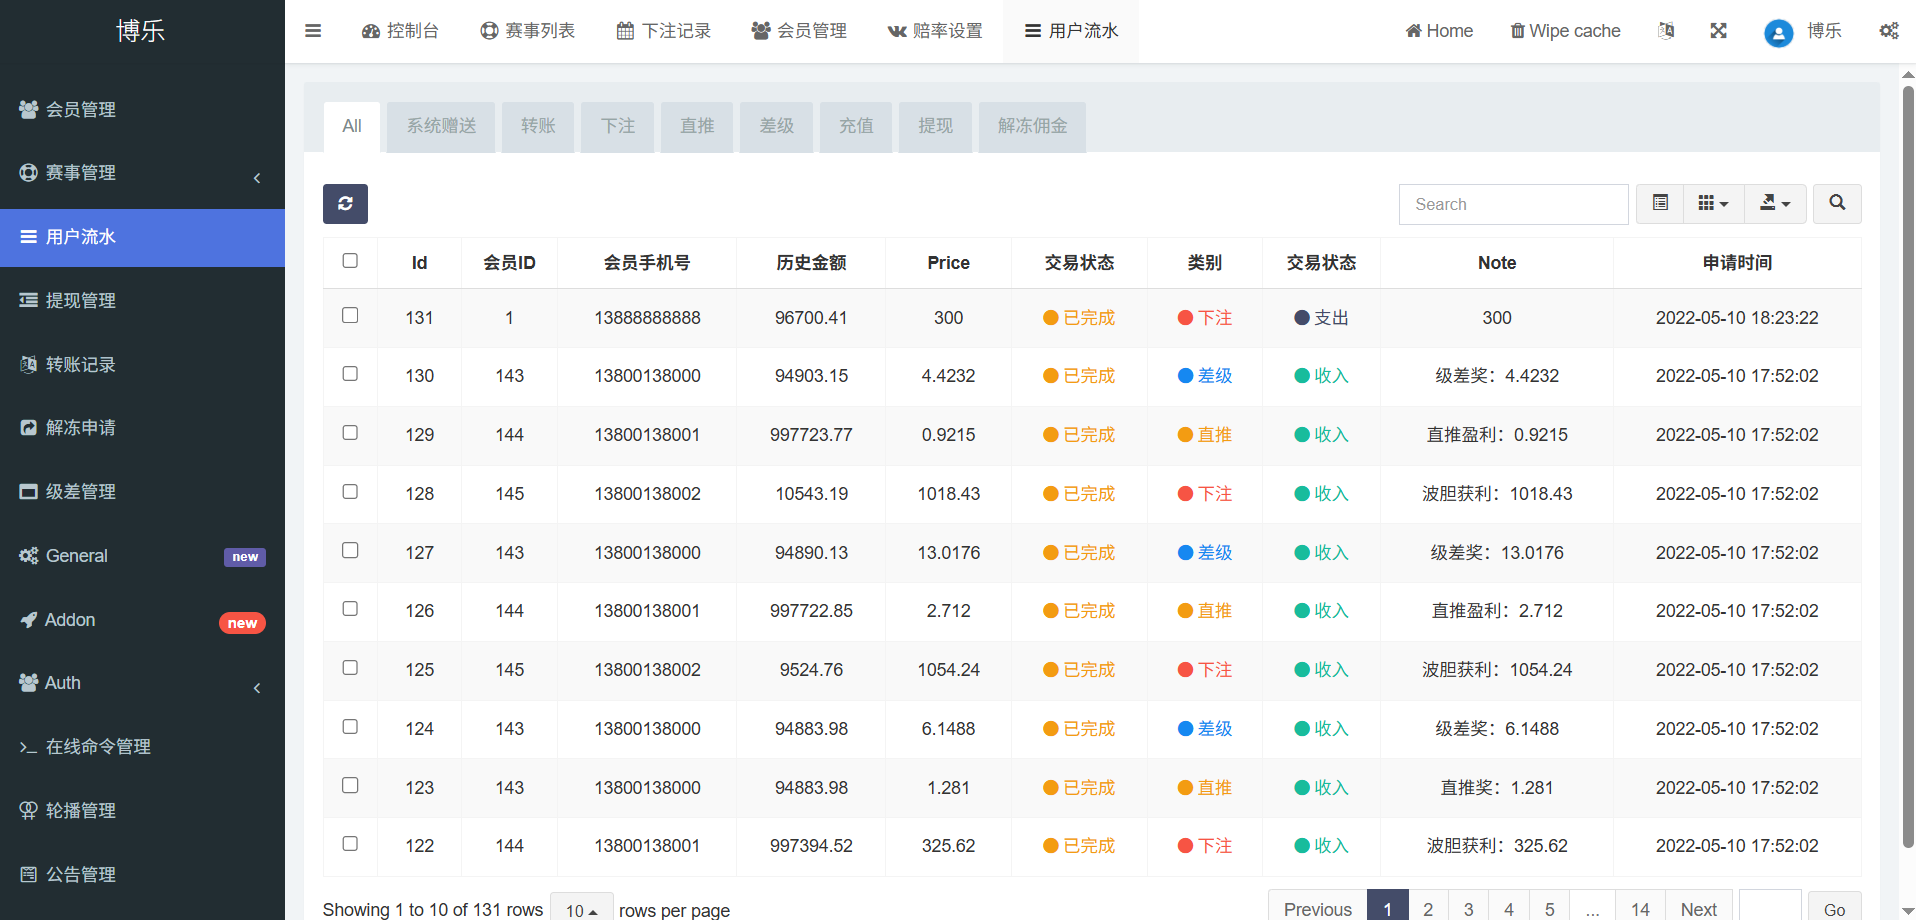1916x920 pixels.
Task: Switch to the 充值 filter tab
Action: point(856,126)
